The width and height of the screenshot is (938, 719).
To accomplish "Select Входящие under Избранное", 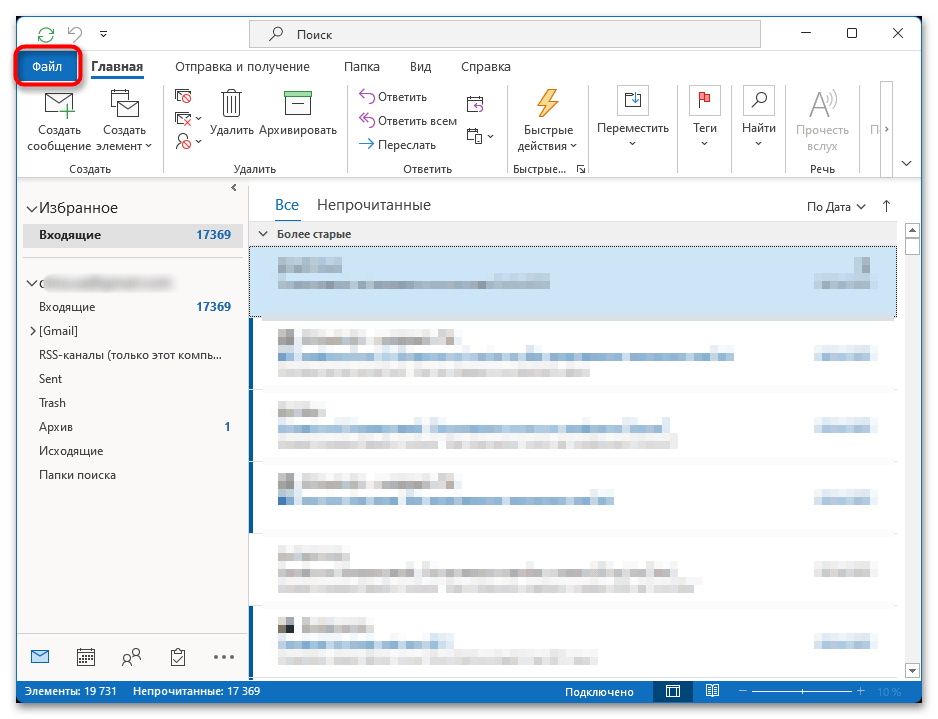I will click(133, 235).
